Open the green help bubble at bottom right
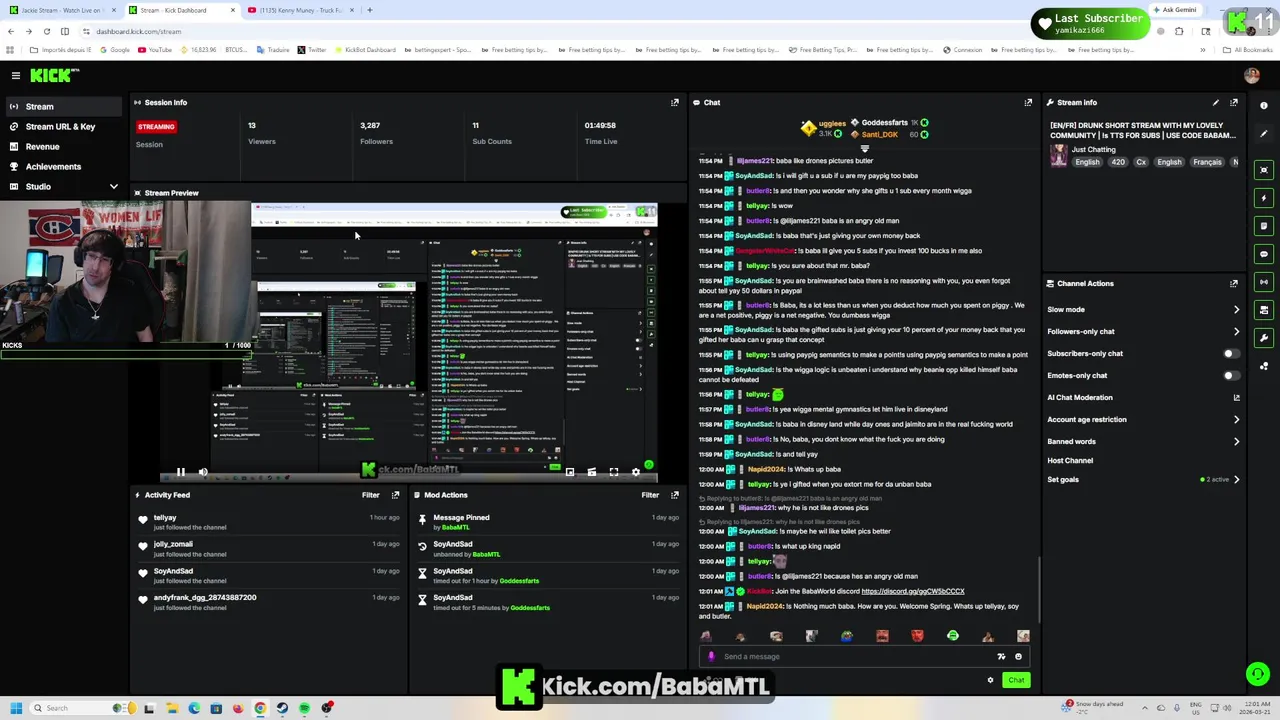 [1258, 674]
